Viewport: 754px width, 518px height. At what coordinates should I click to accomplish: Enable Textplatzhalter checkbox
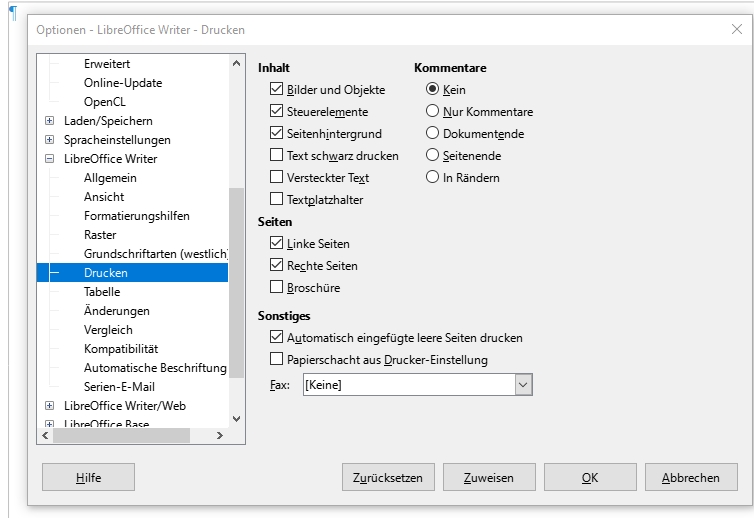pyautogui.click(x=276, y=199)
